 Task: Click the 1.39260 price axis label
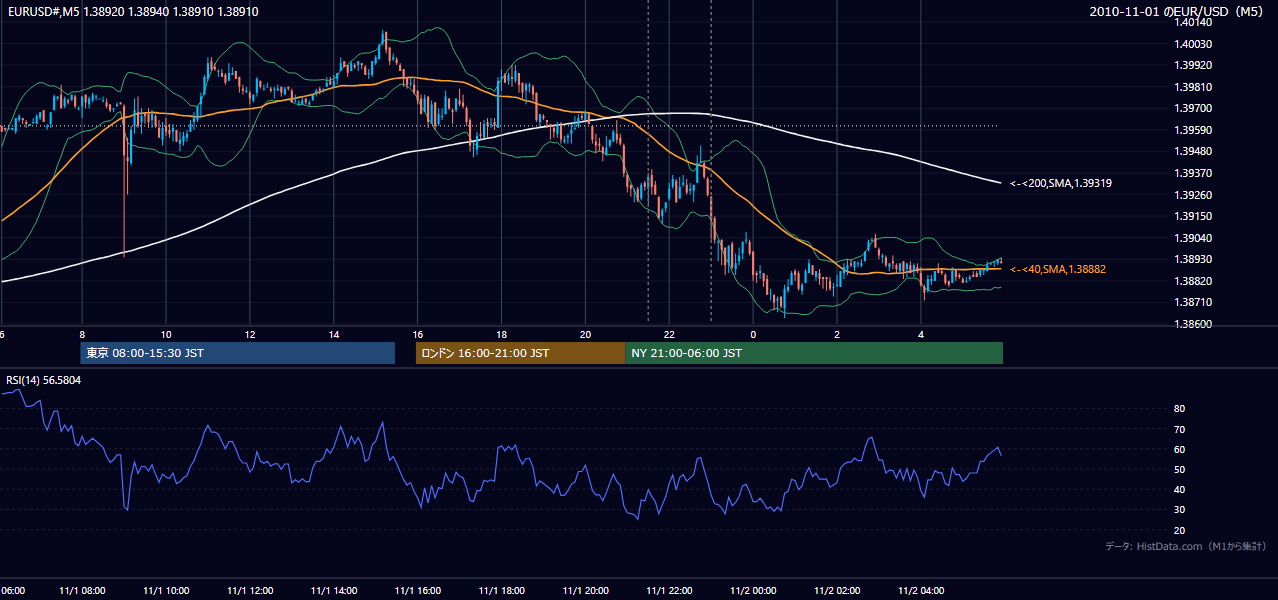(x=1195, y=195)
